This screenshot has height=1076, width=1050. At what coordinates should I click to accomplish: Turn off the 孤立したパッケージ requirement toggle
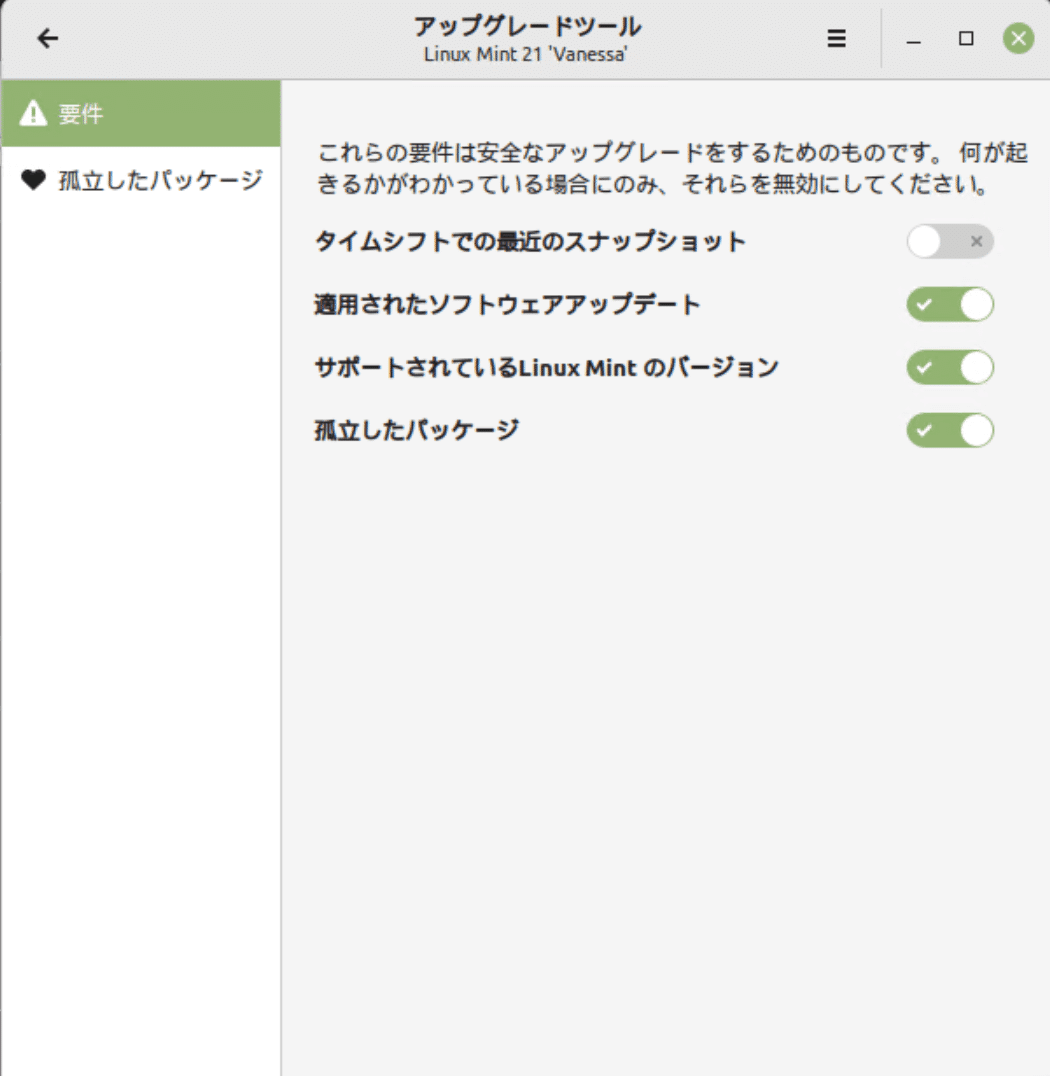949,431
